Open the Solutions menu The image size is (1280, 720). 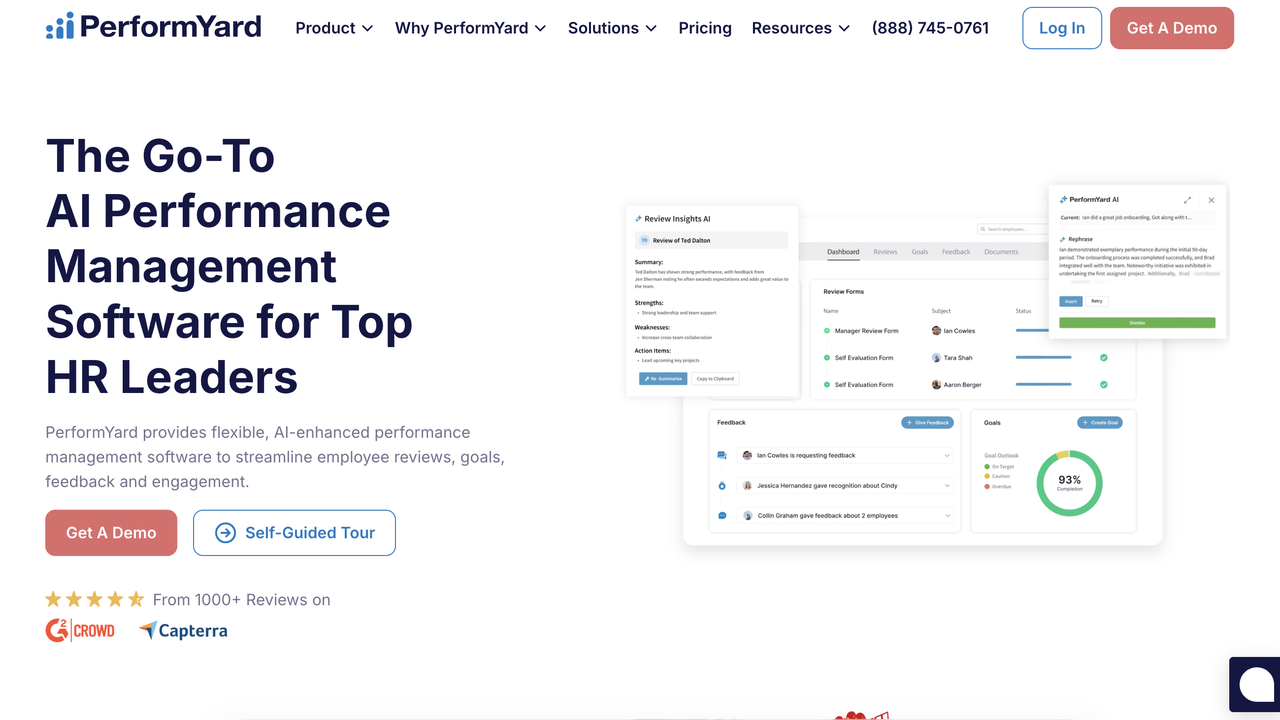pos(612,28)
